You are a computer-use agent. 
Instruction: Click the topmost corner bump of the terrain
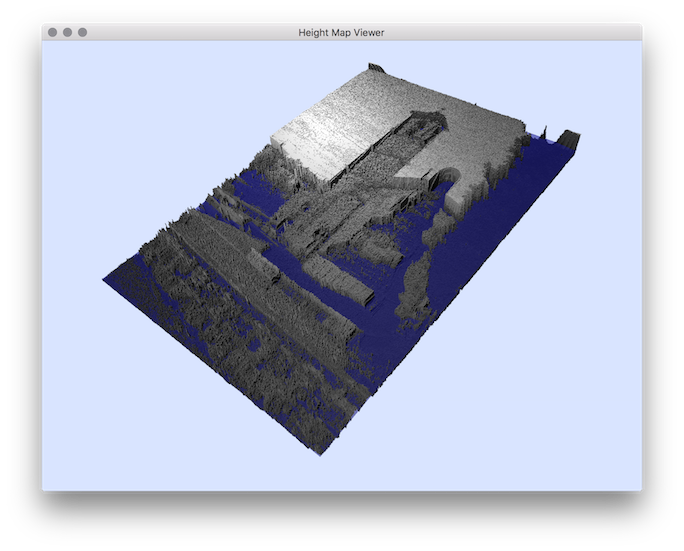pyautogui.click(x=376, y=68)
